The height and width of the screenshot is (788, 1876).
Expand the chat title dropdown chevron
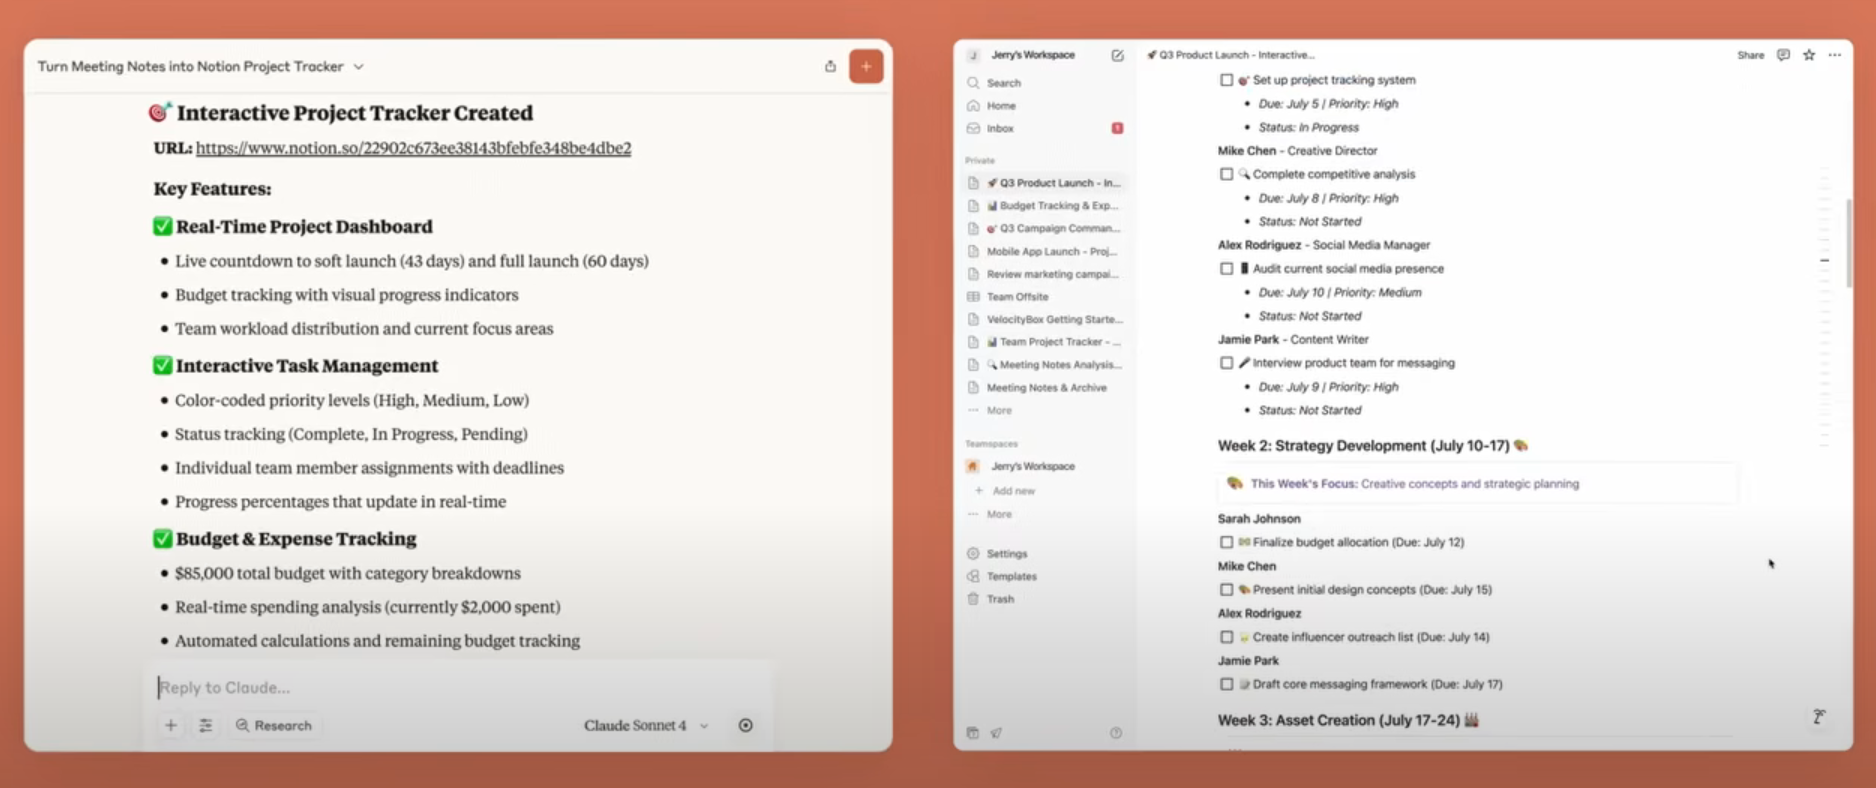click(358, 67)
